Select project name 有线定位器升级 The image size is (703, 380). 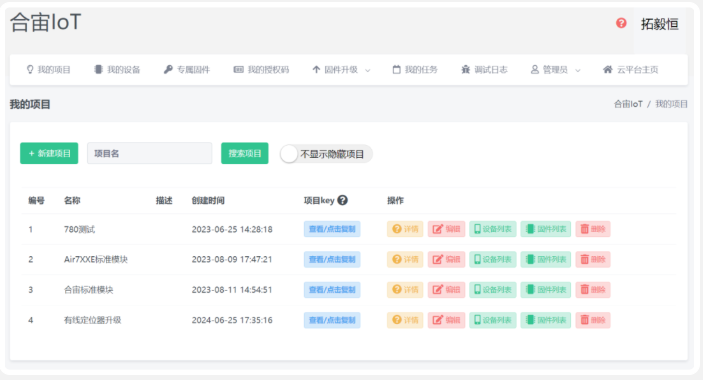tap(92, 320)
